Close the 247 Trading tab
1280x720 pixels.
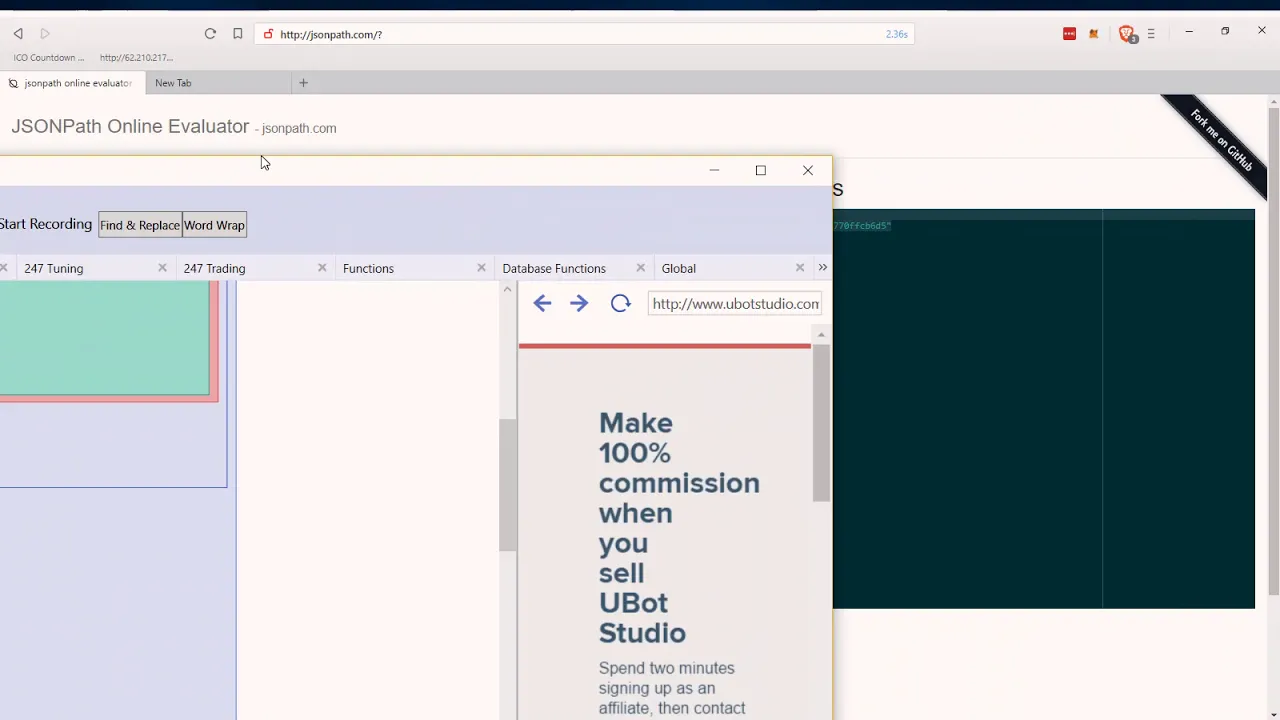(x=322, y=268)
